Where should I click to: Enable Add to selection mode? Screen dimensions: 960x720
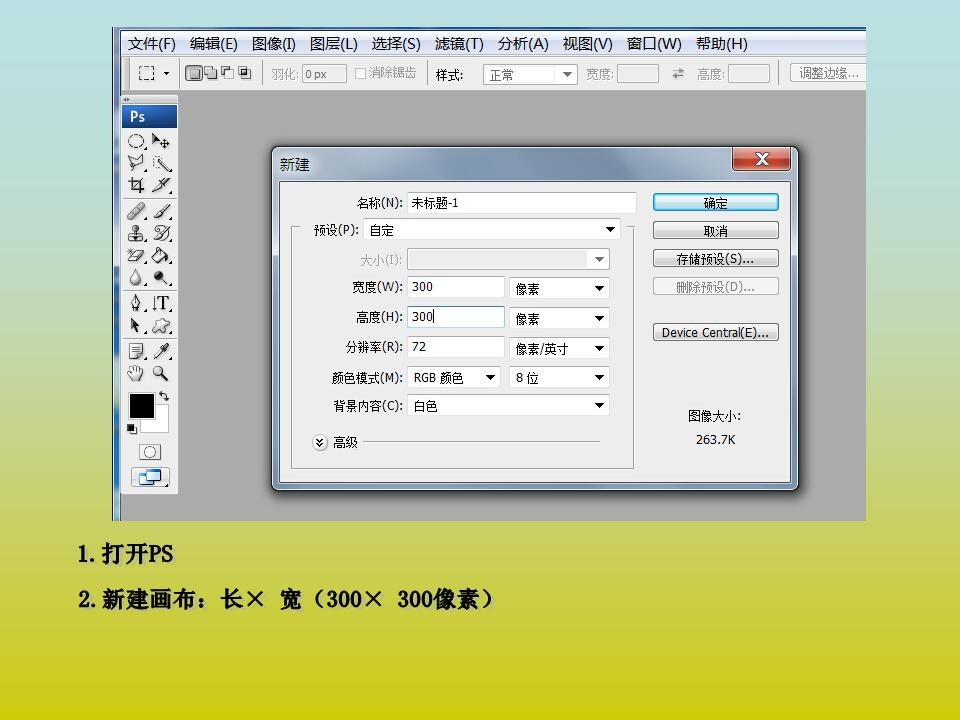[211, 73]
